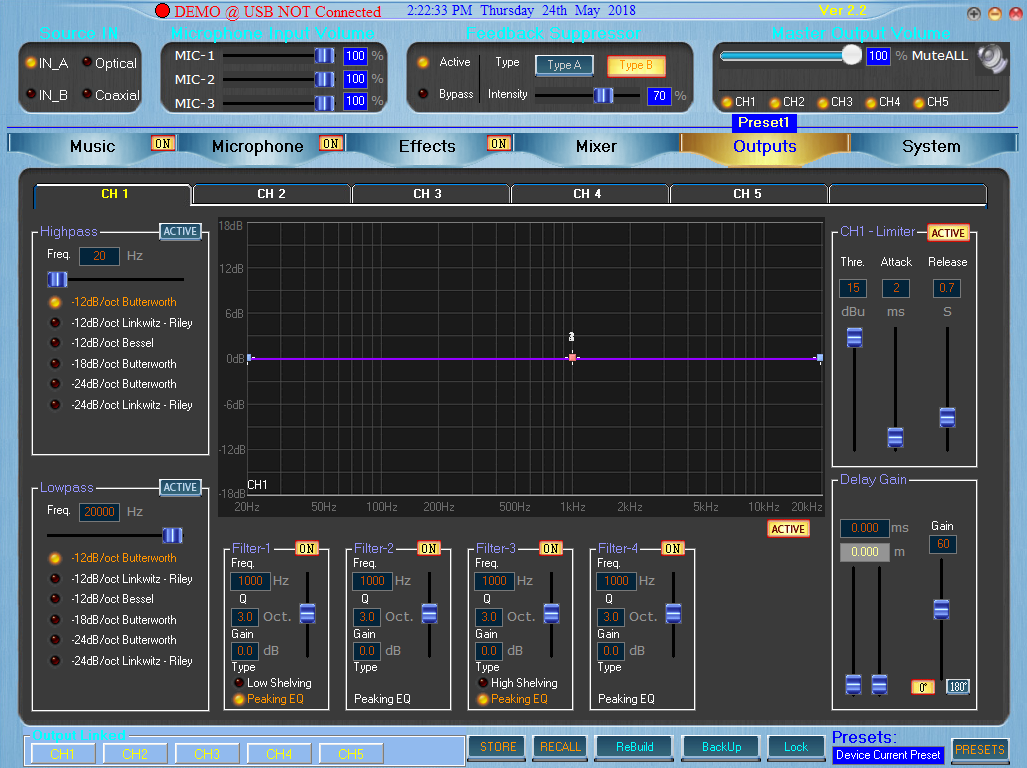This screenshot has height=768, width=1027.
Task: Click feedback Type B button
Action: pos(636,65)
